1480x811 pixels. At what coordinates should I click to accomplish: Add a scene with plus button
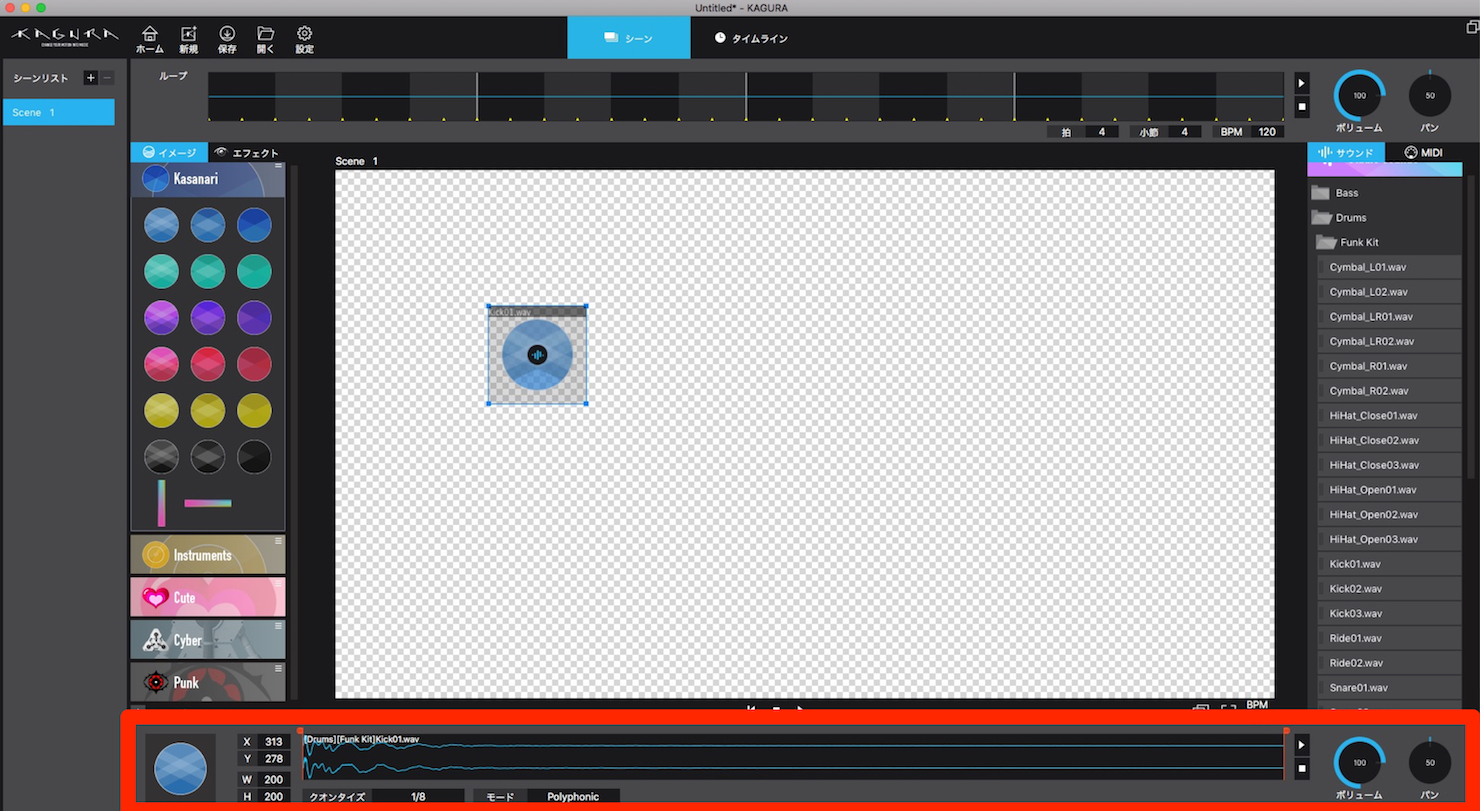(90, 78)
